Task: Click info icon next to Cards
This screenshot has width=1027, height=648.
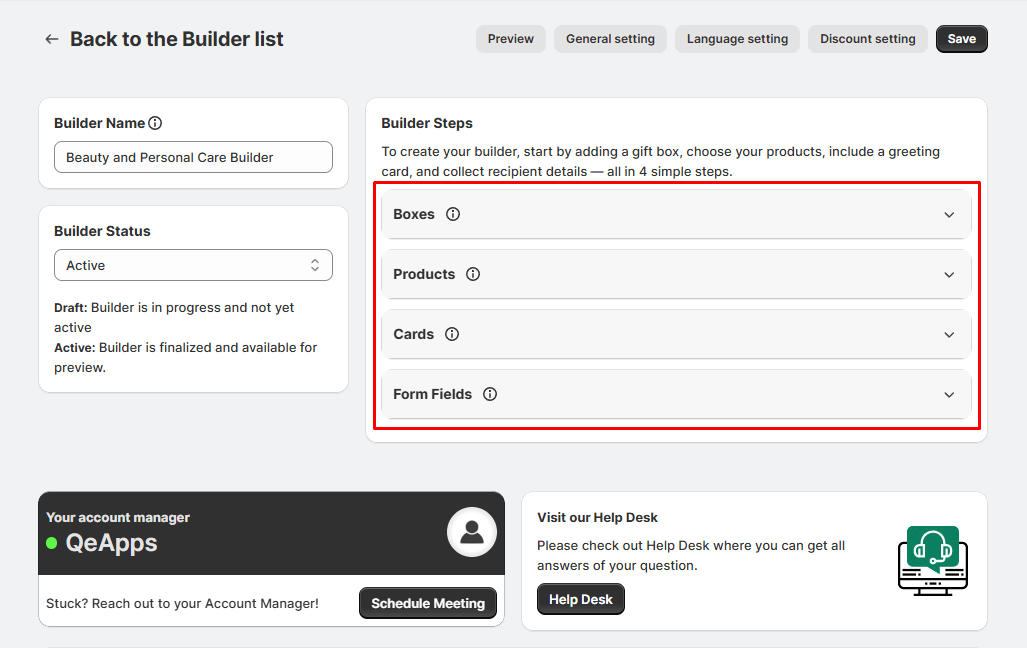Action: tap(452, 334)
